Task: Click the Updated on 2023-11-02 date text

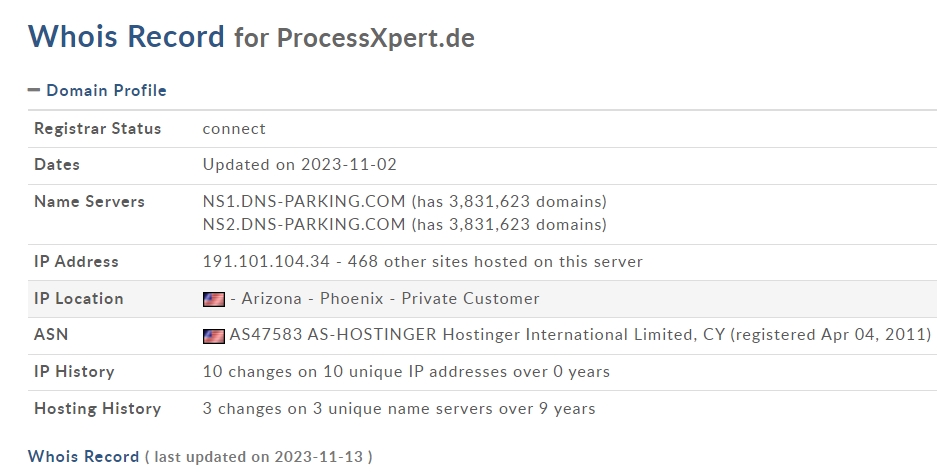Action: point(299,165)
